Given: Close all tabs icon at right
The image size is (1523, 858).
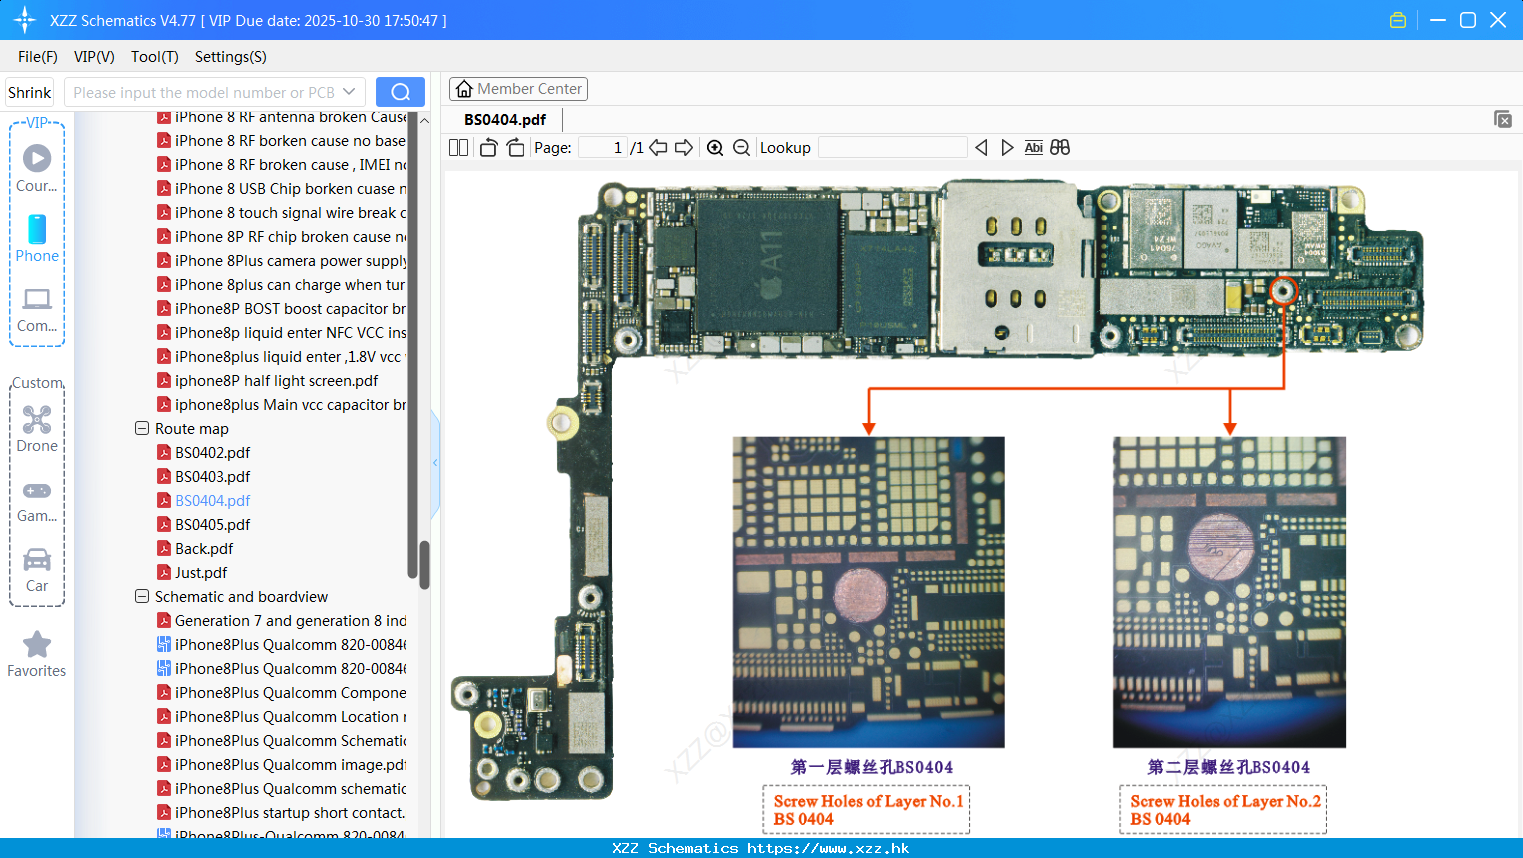Looking at the screenshot, I should coord(1503,119).
